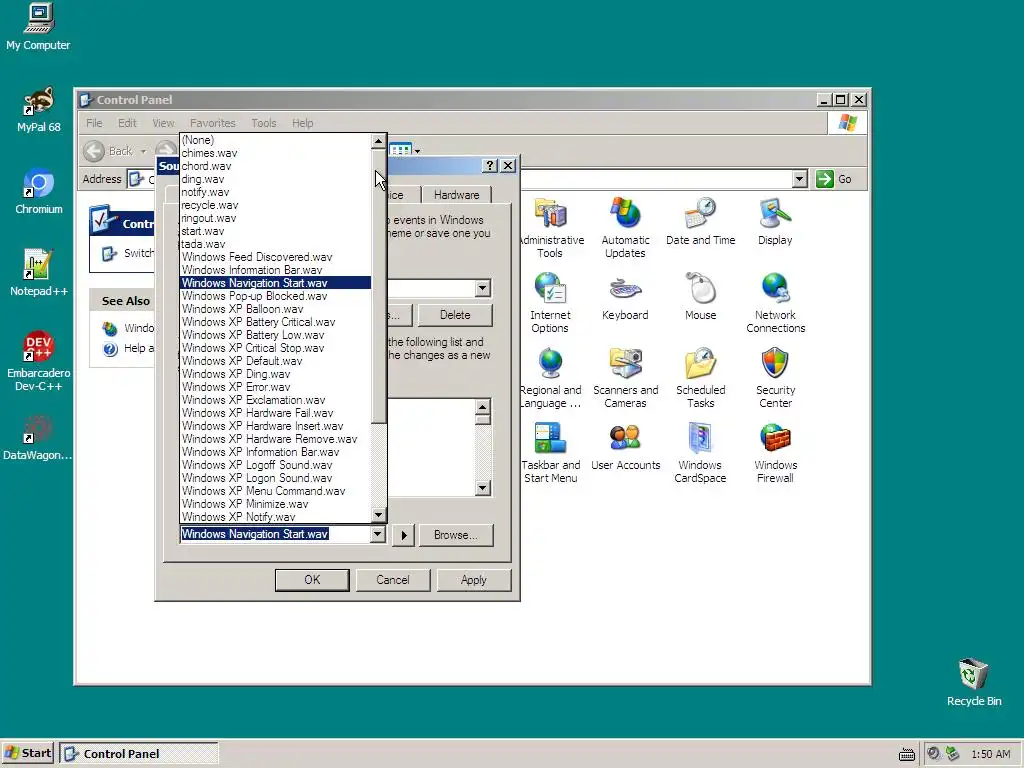Click program events list scroll down arrow
1024x768 pixels.
(482, 488)
